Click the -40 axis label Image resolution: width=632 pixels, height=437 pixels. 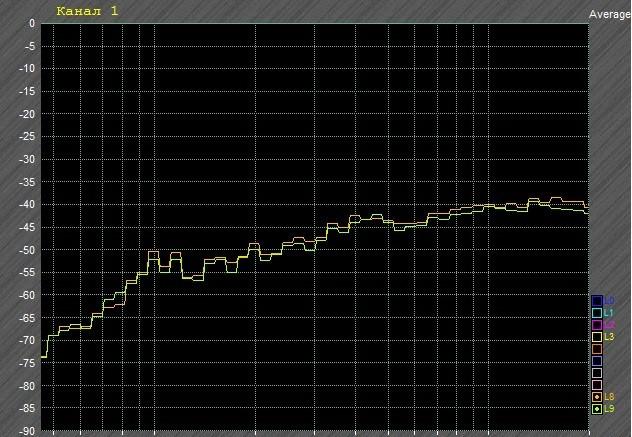(x=27, y=204)
